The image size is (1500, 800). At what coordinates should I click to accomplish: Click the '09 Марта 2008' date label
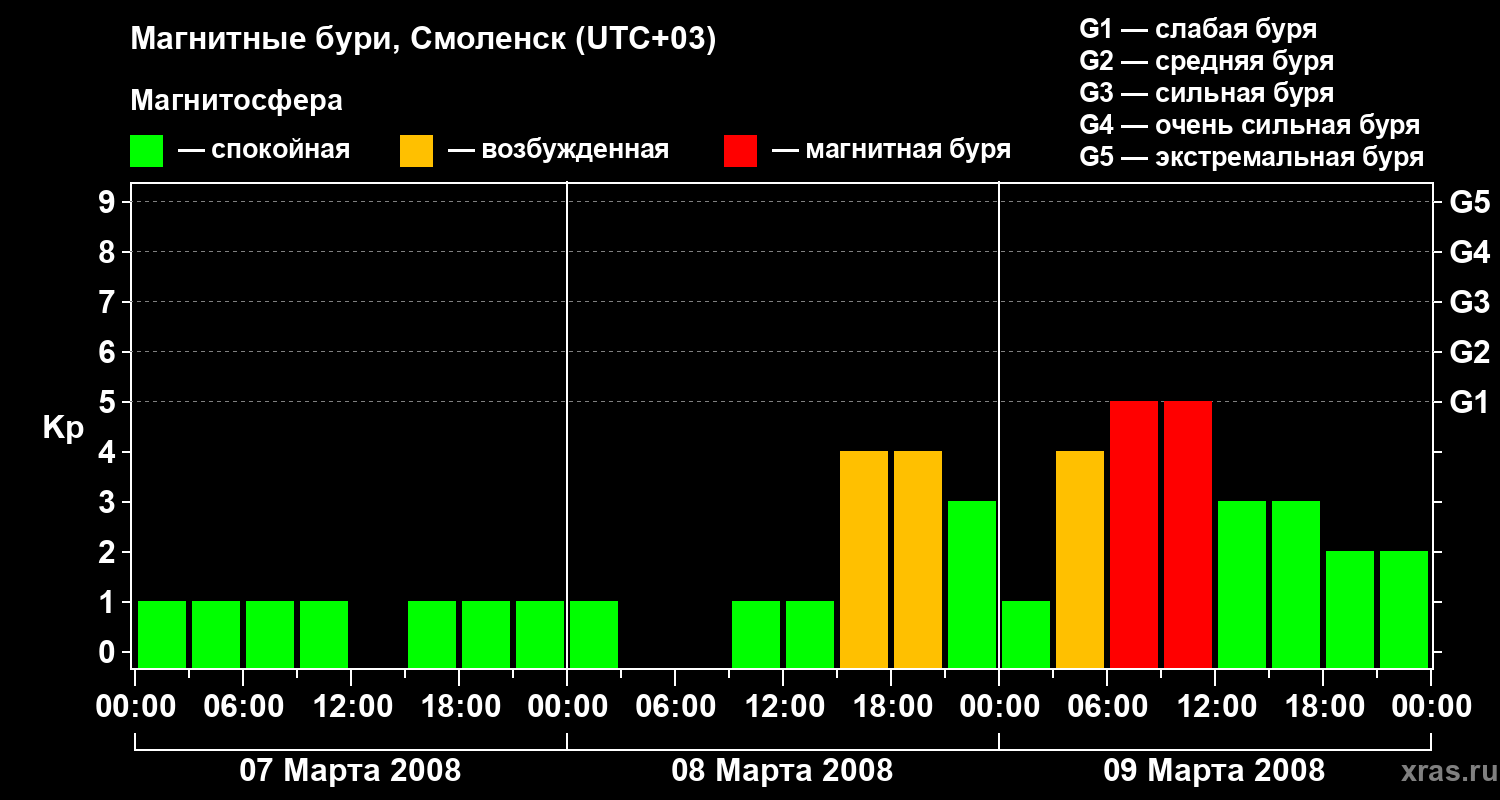tap(1214, 771)
